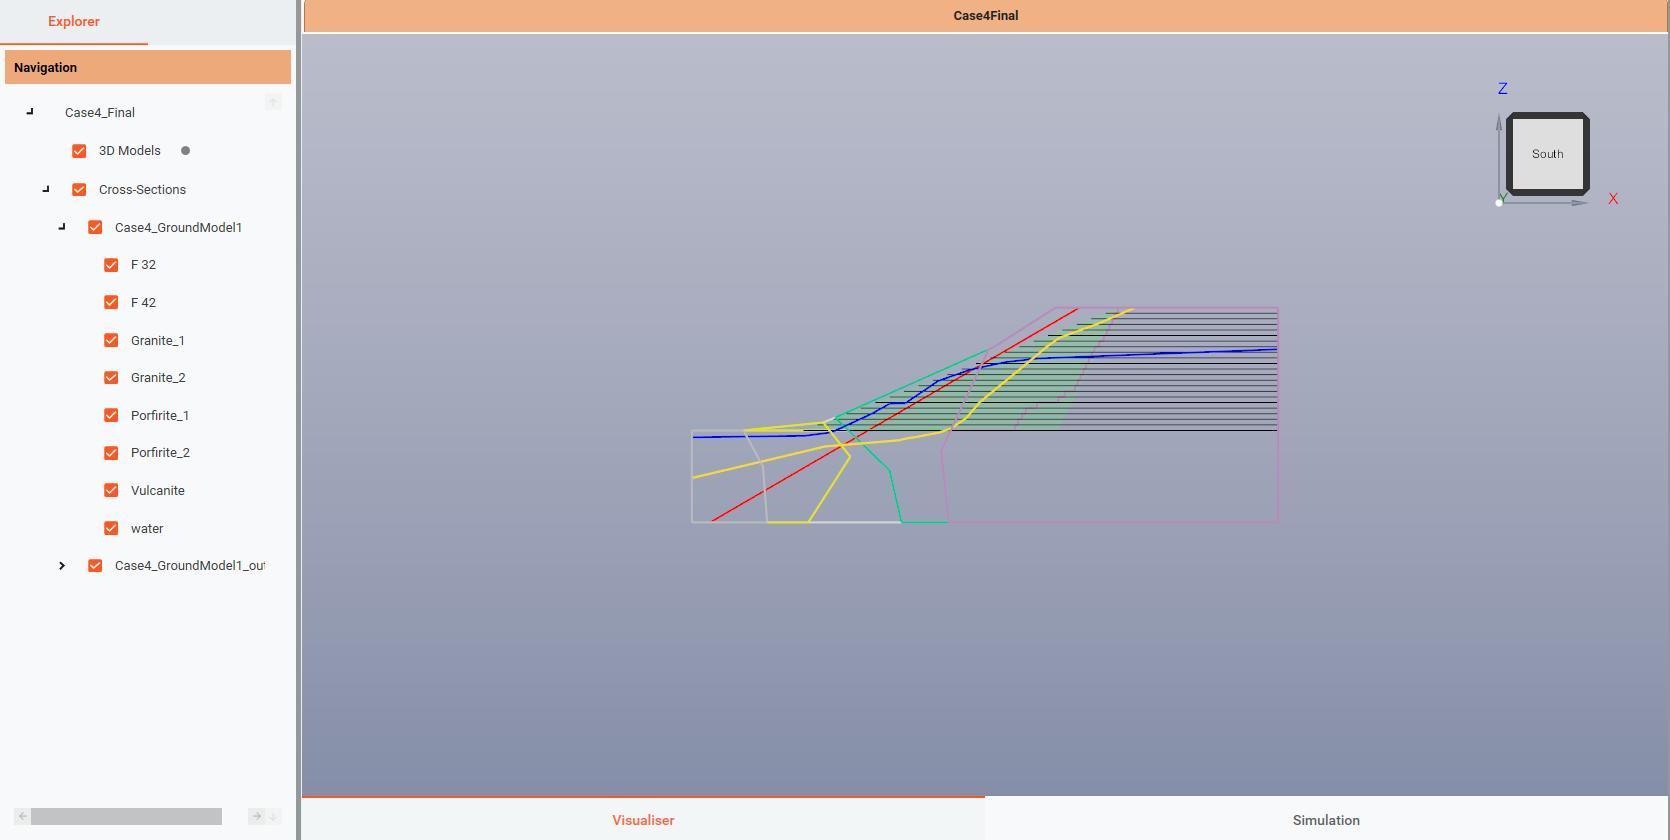Viewport: 1670px width, 840px height.
Task: Toggle the Cross-Sections checkbox
Action: click(79, 189)
